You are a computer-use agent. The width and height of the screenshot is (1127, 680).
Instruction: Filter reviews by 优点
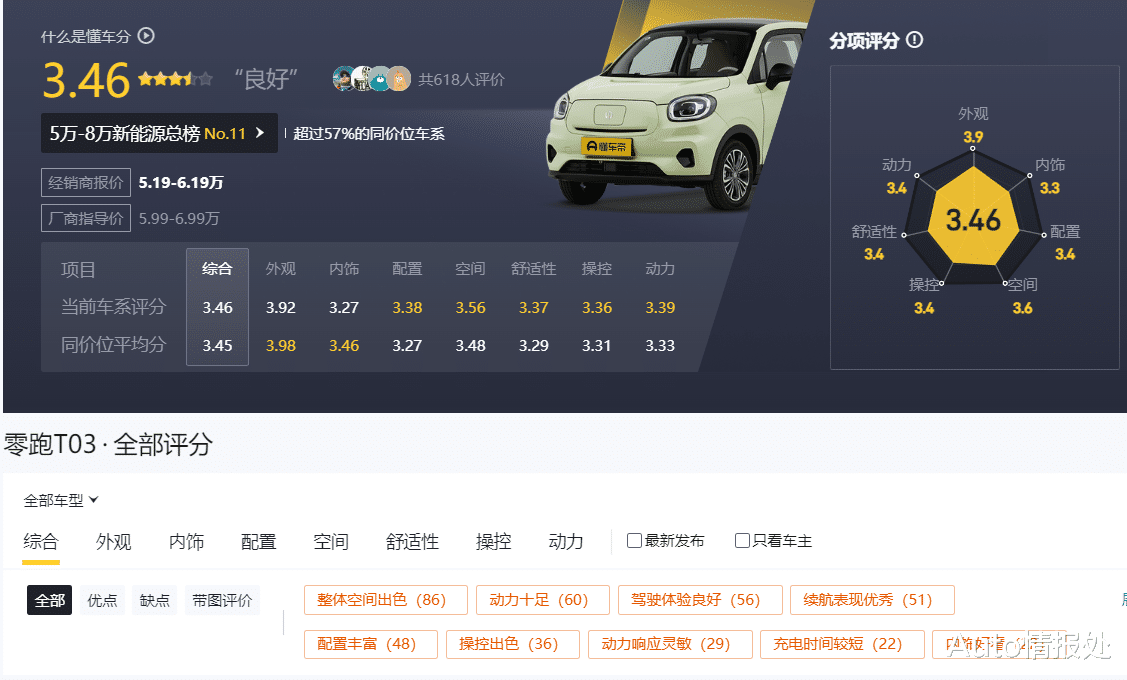[x=102, y=600]
